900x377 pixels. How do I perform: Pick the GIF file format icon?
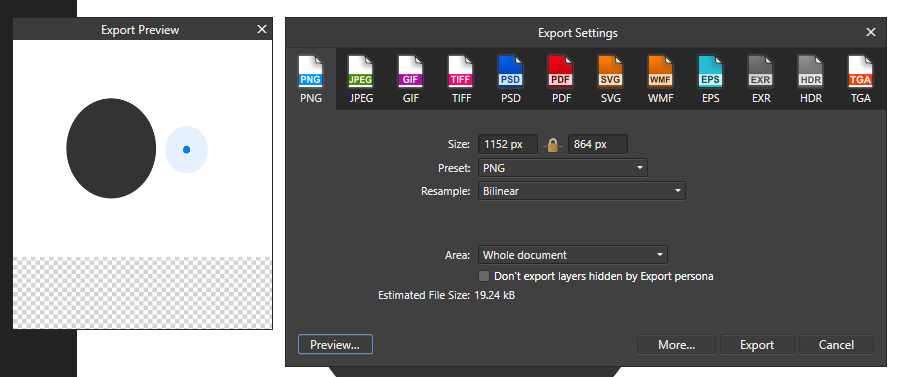411,72
